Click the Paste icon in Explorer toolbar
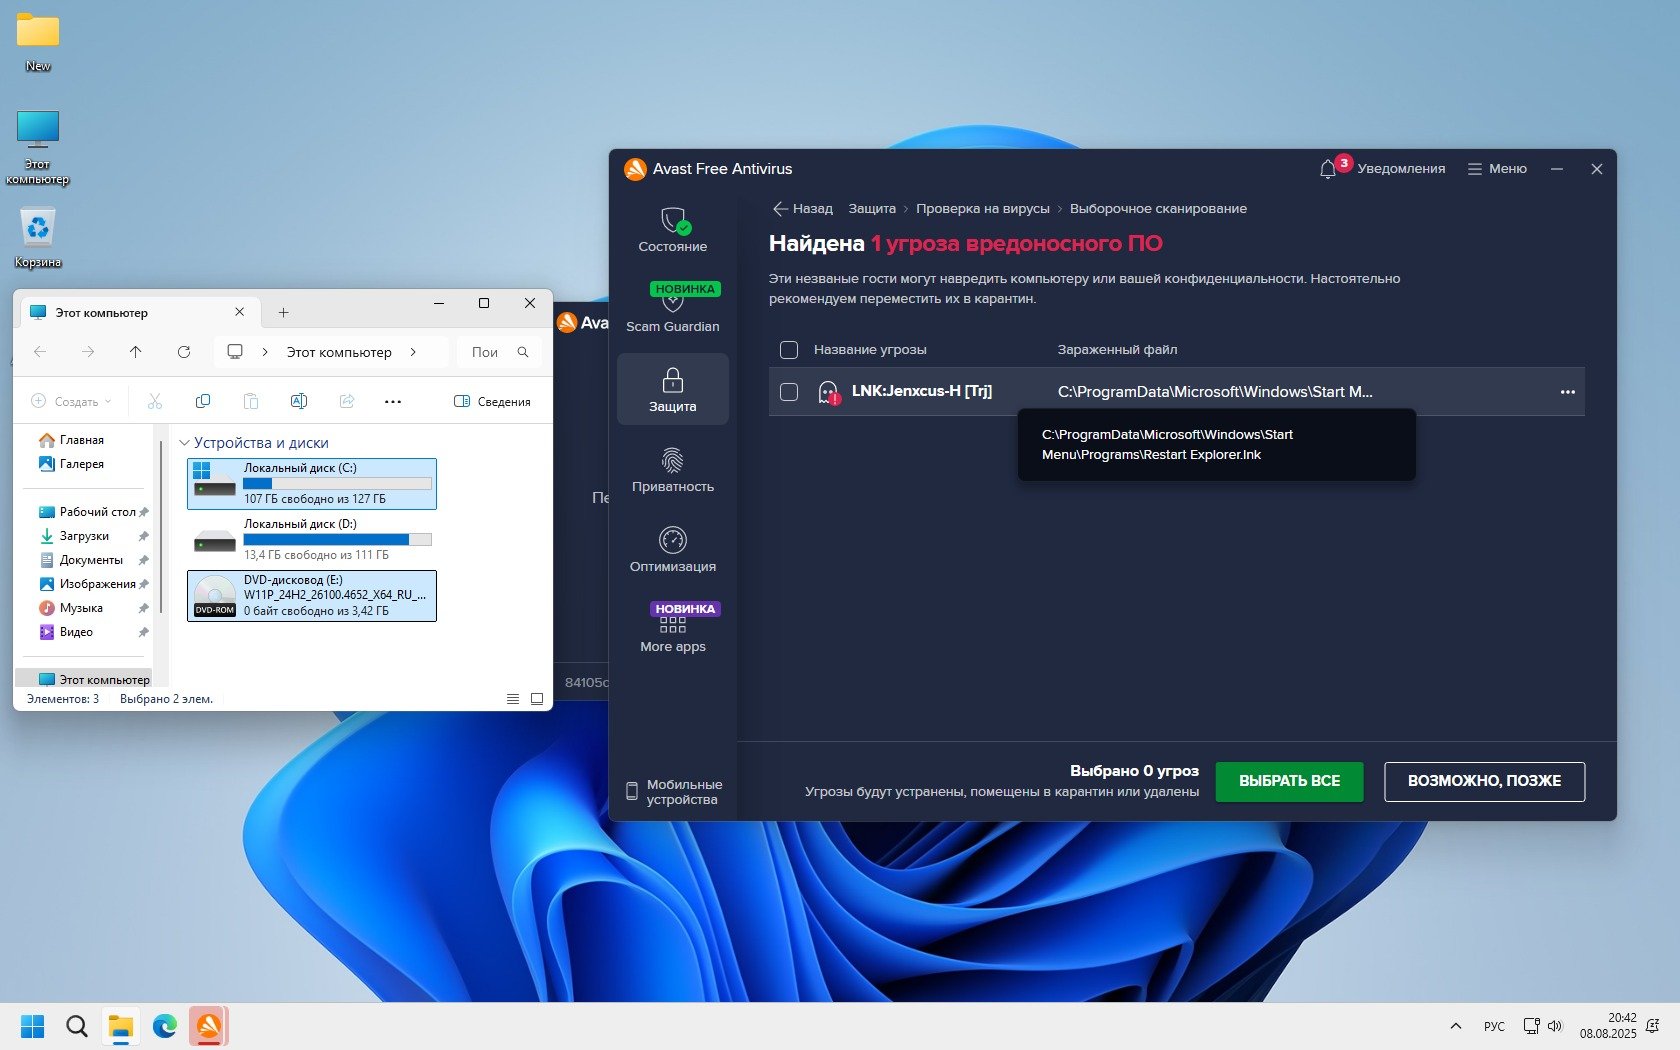 point(251,401)
